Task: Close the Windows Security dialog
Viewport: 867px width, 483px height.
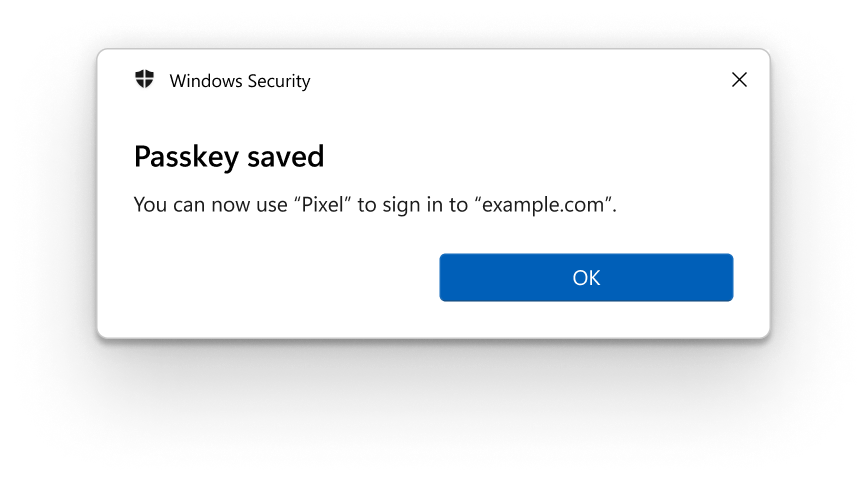Action: (739, 80)
